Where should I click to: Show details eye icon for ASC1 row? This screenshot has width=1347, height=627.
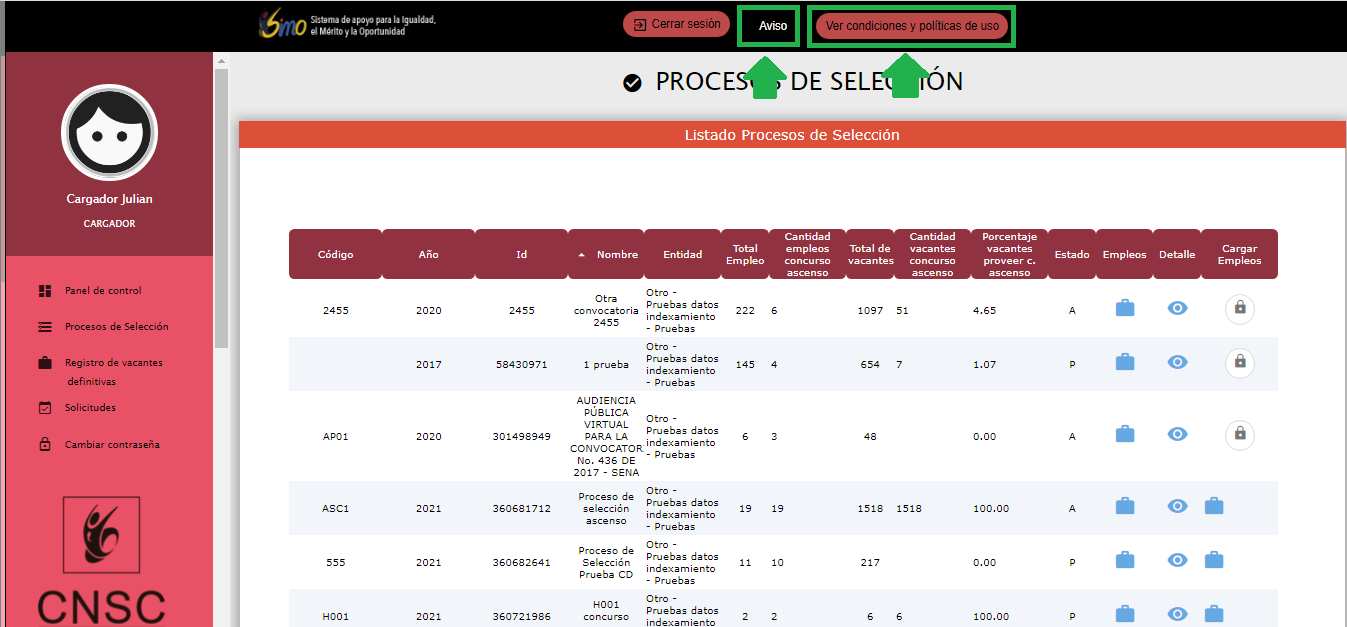(1178, 506)
